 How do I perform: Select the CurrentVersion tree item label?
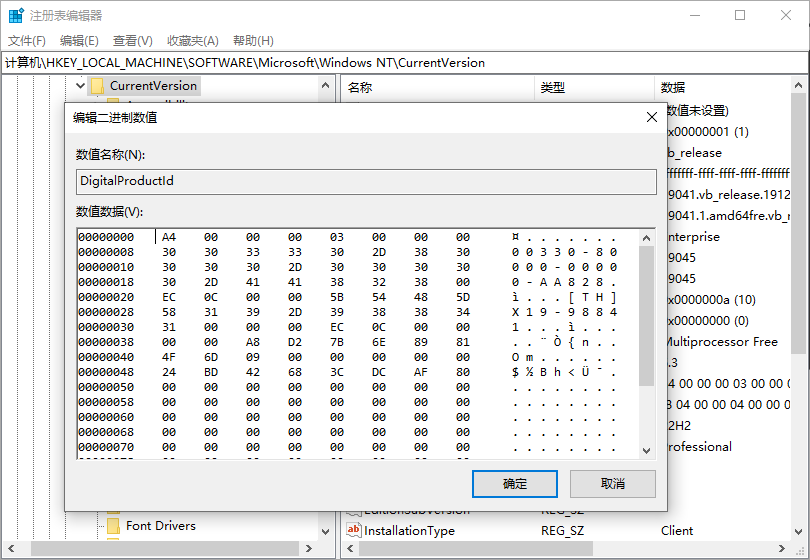point(153,85)
